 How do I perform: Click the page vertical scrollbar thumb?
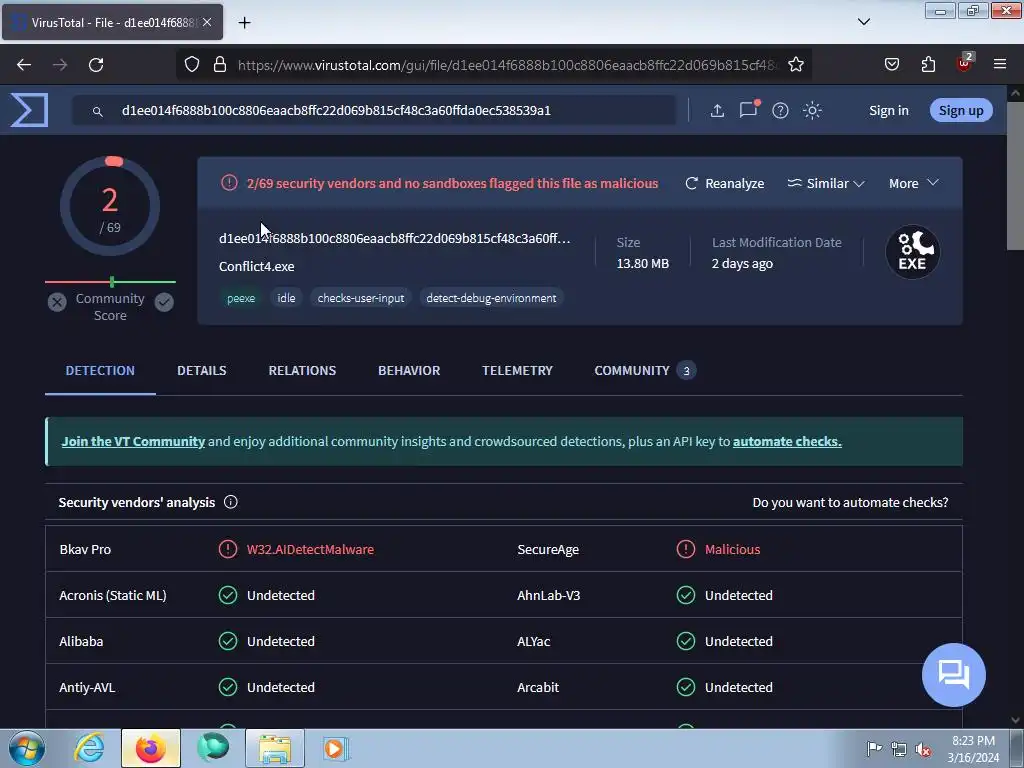[x=1016, y=176]
